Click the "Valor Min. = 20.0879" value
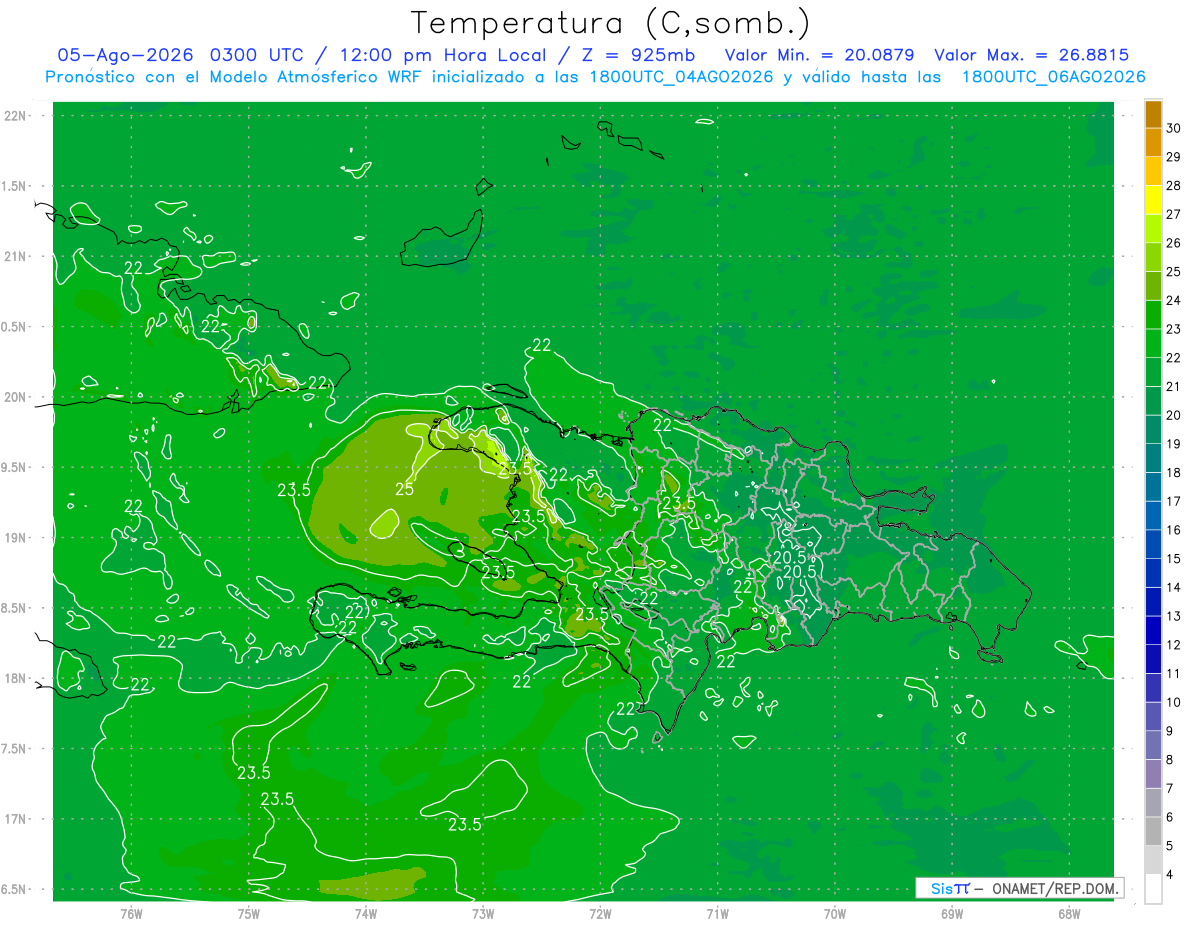Viewport: 1200px width, 927px height. tap(821, 55)
